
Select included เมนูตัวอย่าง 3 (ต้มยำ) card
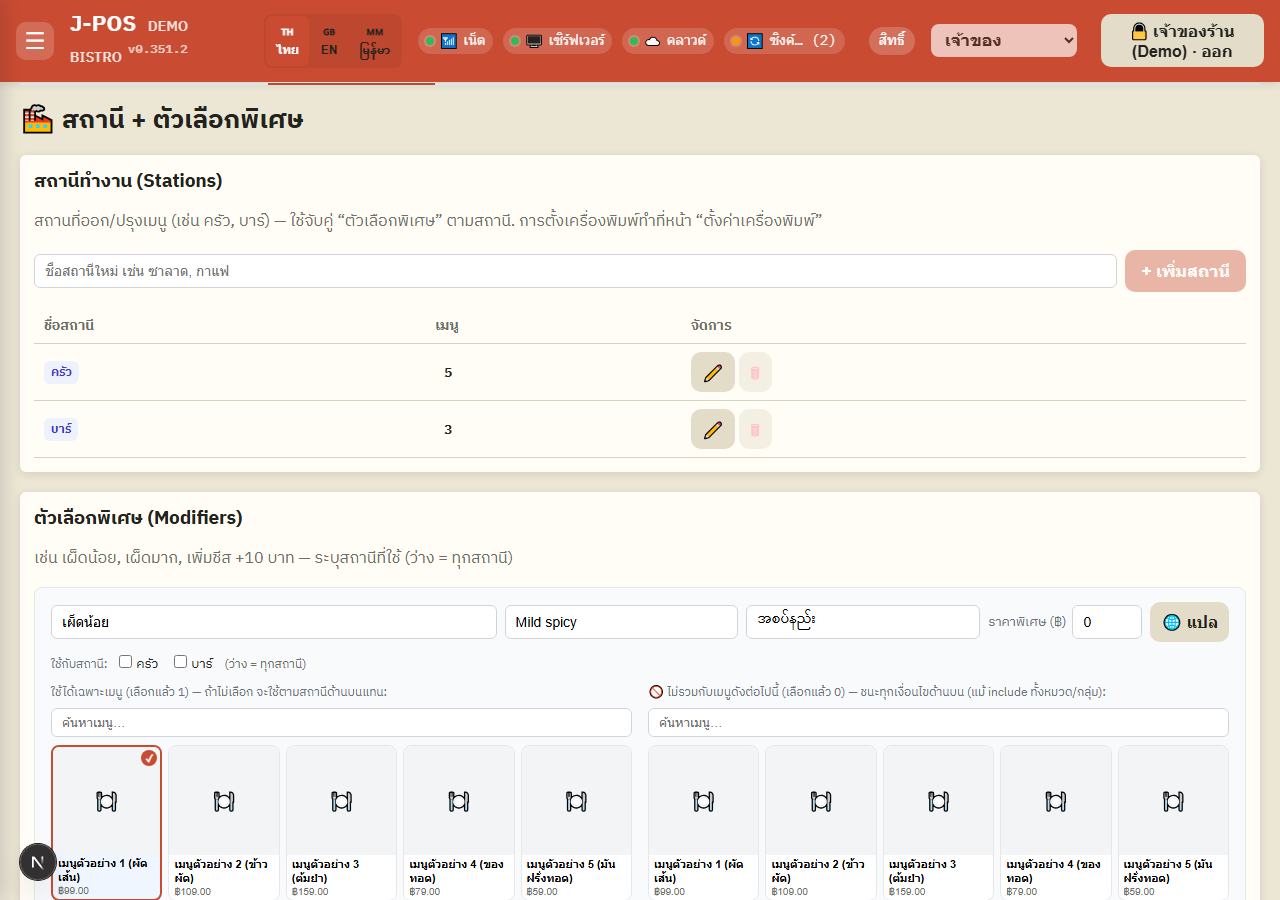click(341, 822)
